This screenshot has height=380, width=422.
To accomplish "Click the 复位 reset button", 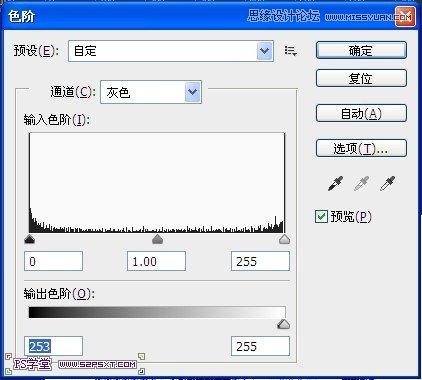I will pyautogui.click(x=361, y=78).
